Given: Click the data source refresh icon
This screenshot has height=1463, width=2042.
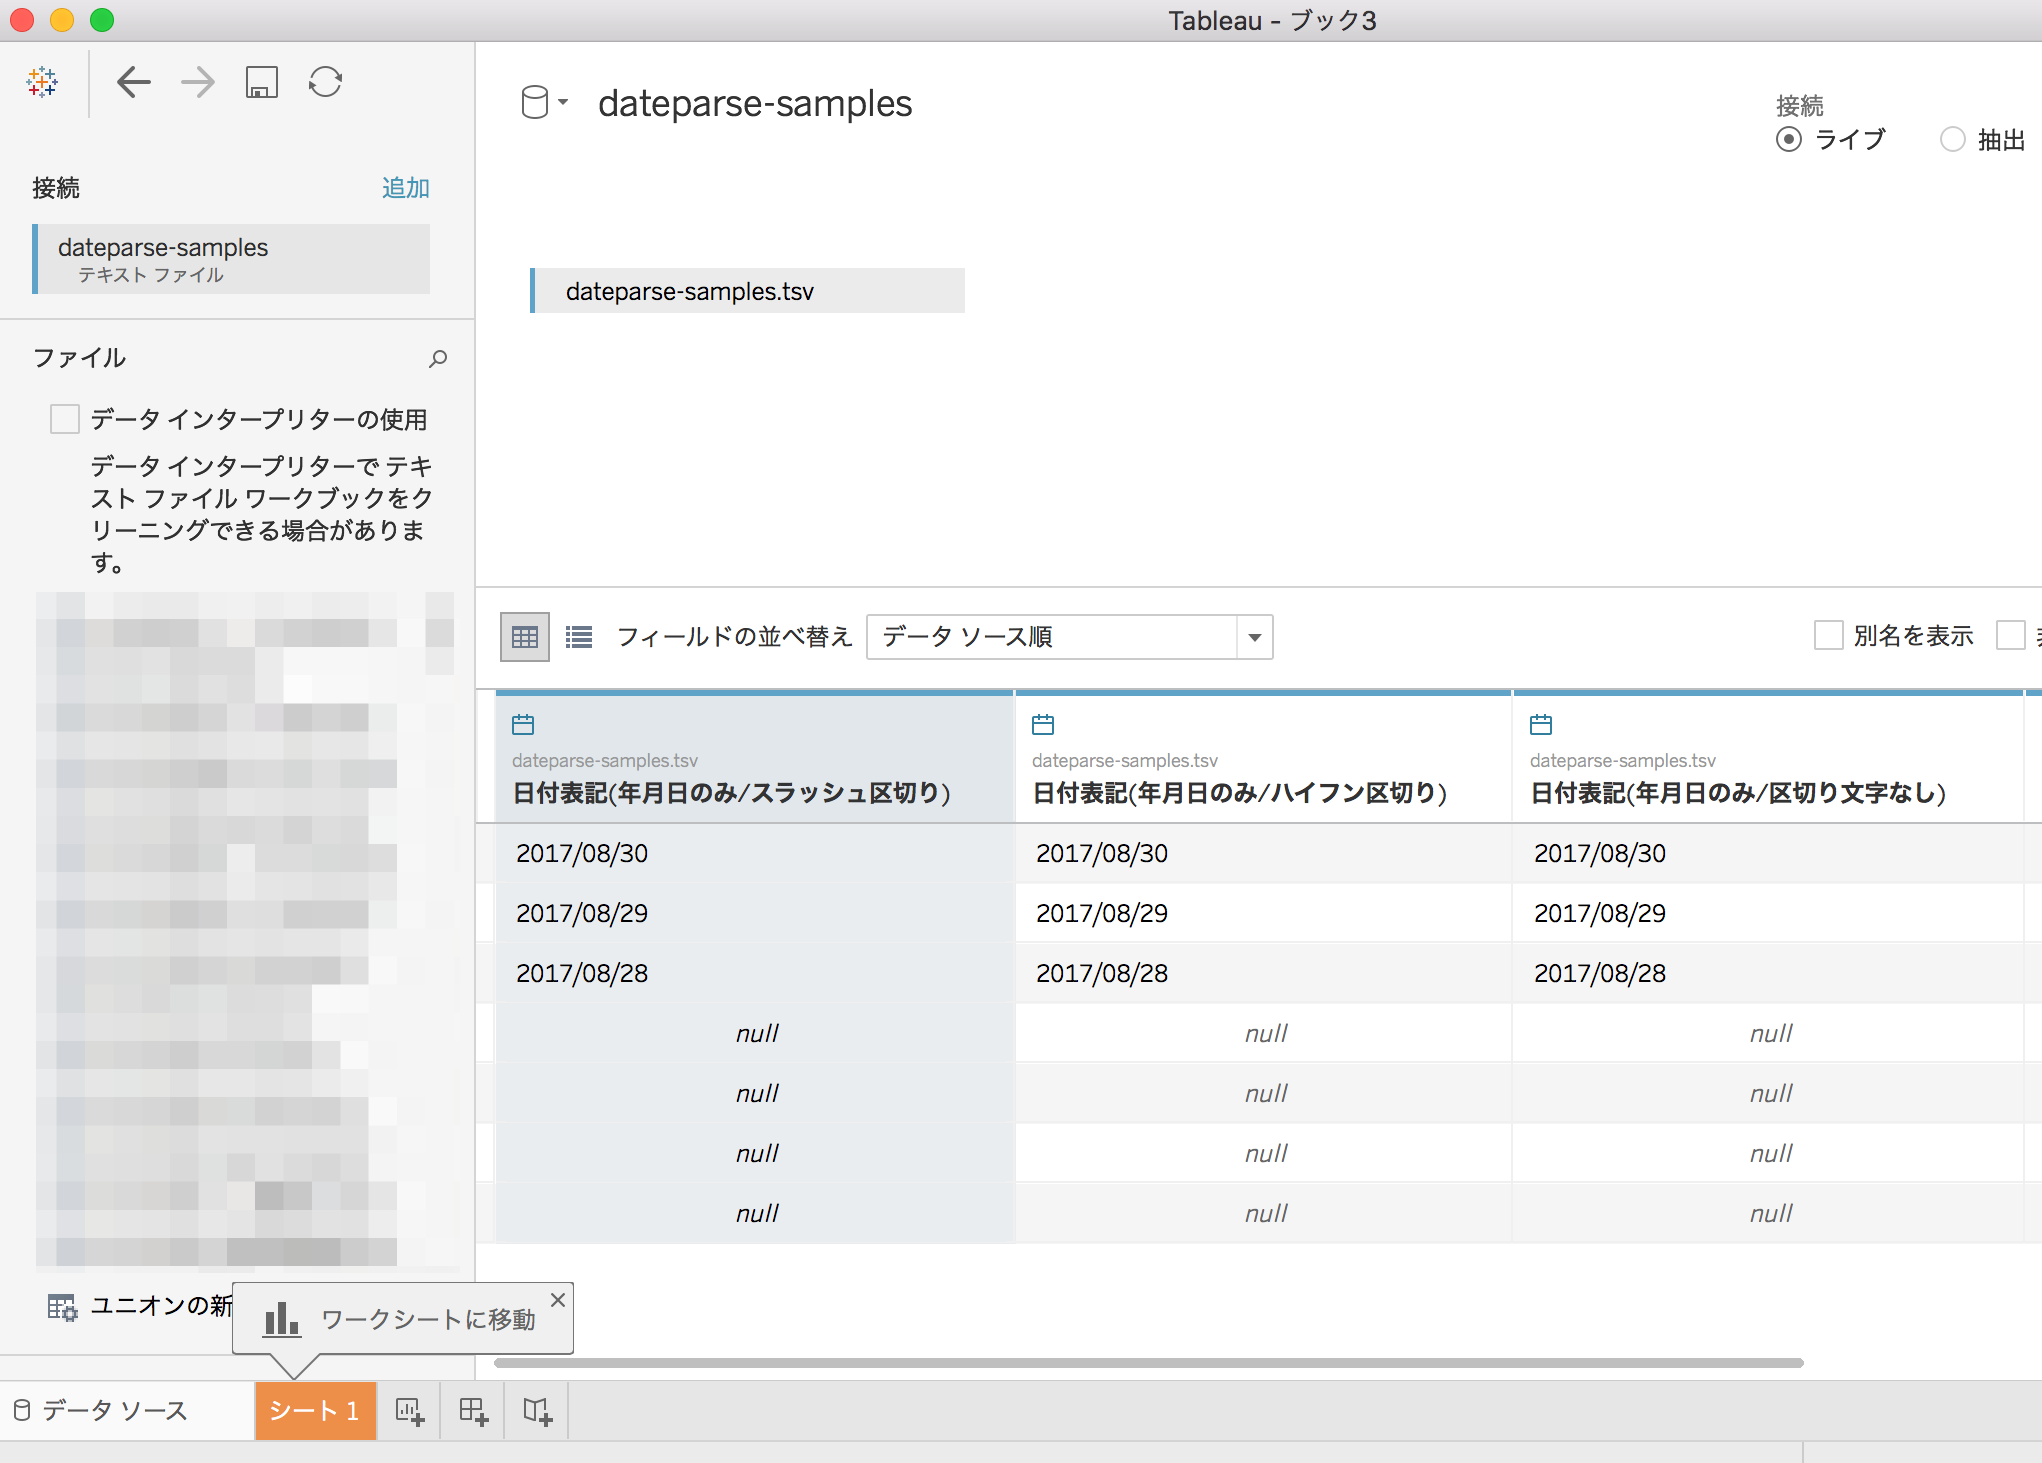Looking at the screenshot, I should 325,82.
